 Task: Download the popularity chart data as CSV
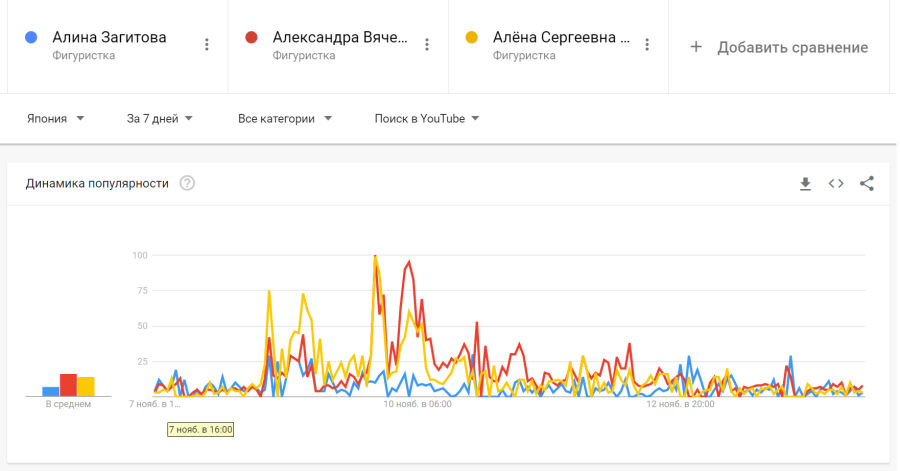pyautogui.click(x=805, y=184)
